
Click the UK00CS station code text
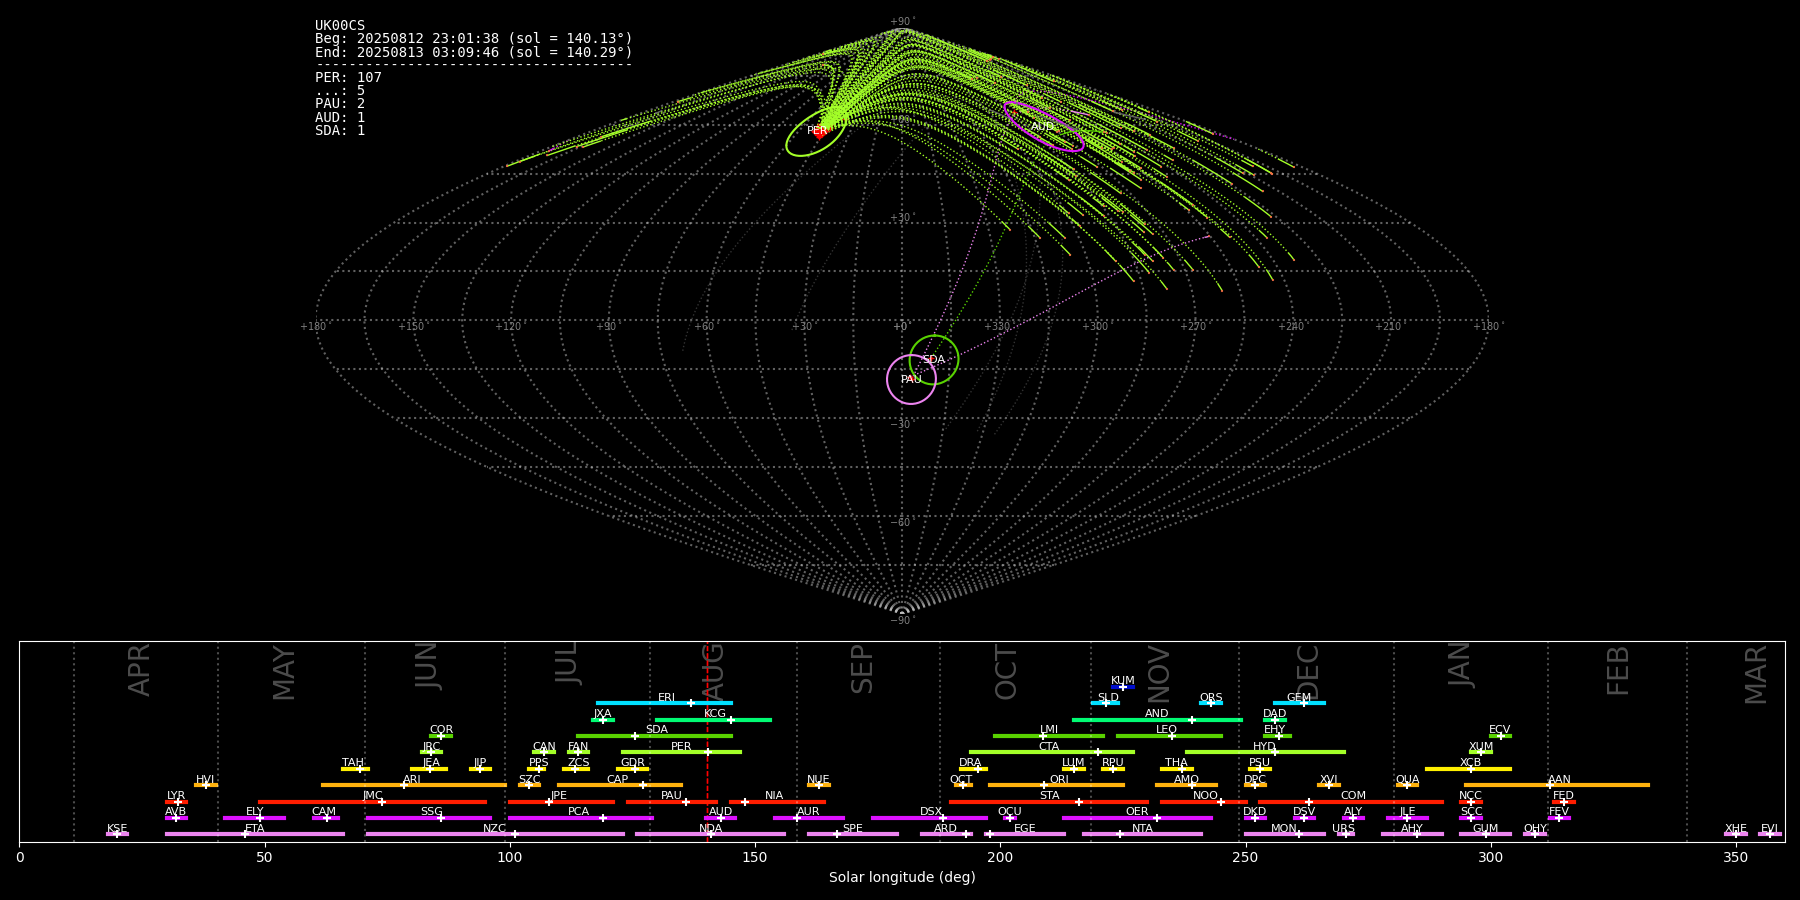340,26
